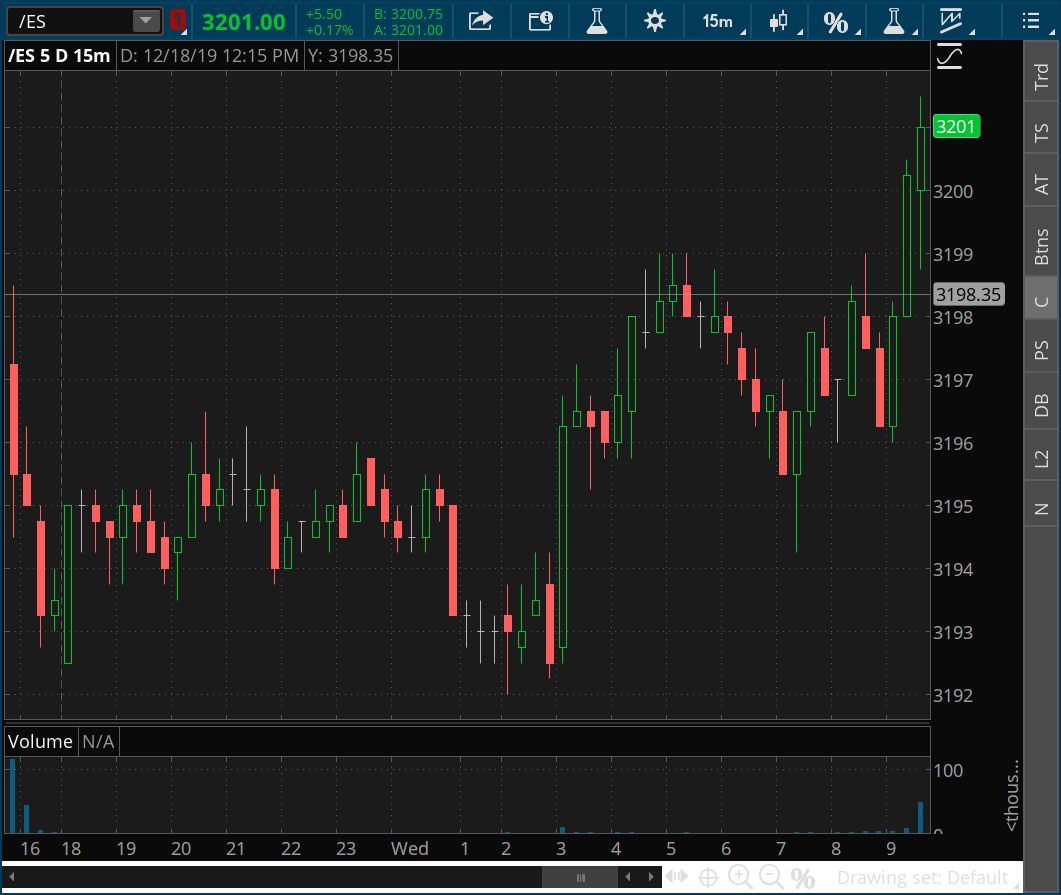Screen dimensions: 1061x895
Task: Open the symbol selector dropdown arrow
Action: tap(146, 22)
